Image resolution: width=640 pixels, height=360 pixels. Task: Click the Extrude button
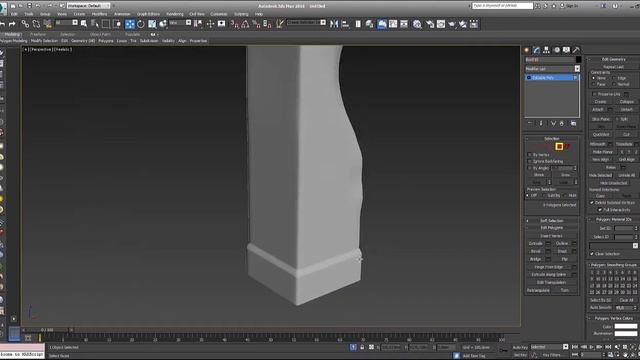(536, 244)
